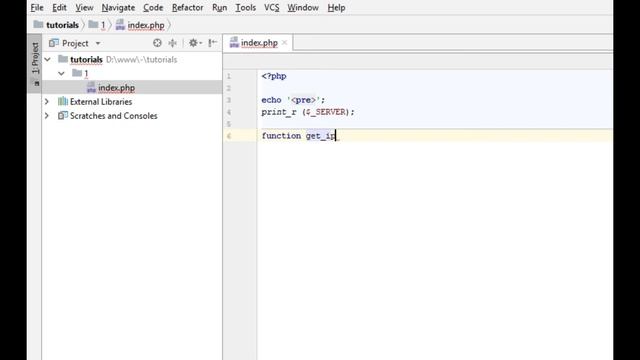Open the Help menu
This screenshot has width=640, height=360.
(x=336, y=8)
